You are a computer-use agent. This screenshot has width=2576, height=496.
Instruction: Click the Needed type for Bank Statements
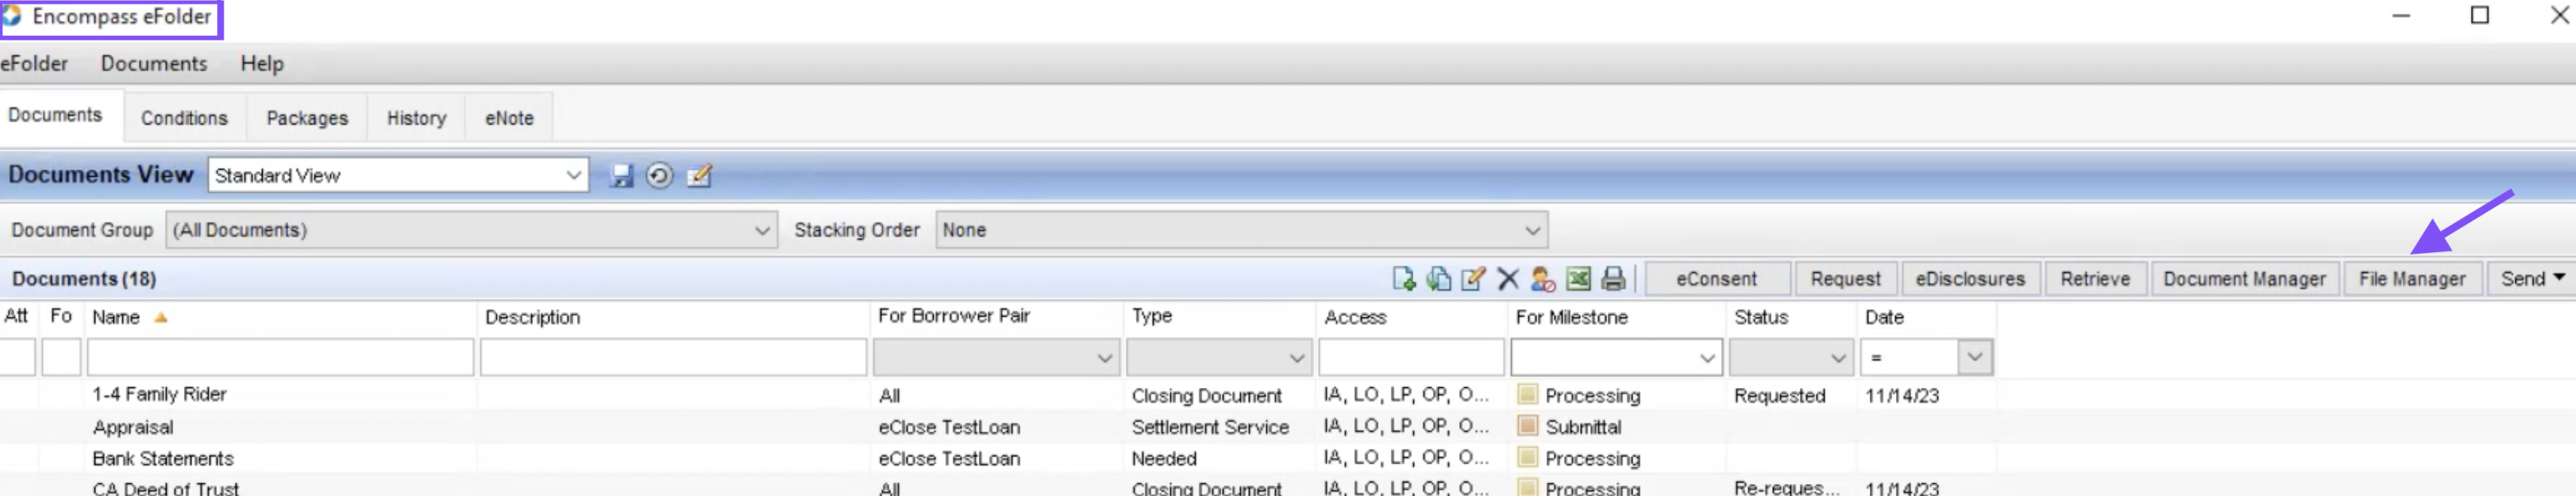pyautogui.click(x=1164, y=459)
